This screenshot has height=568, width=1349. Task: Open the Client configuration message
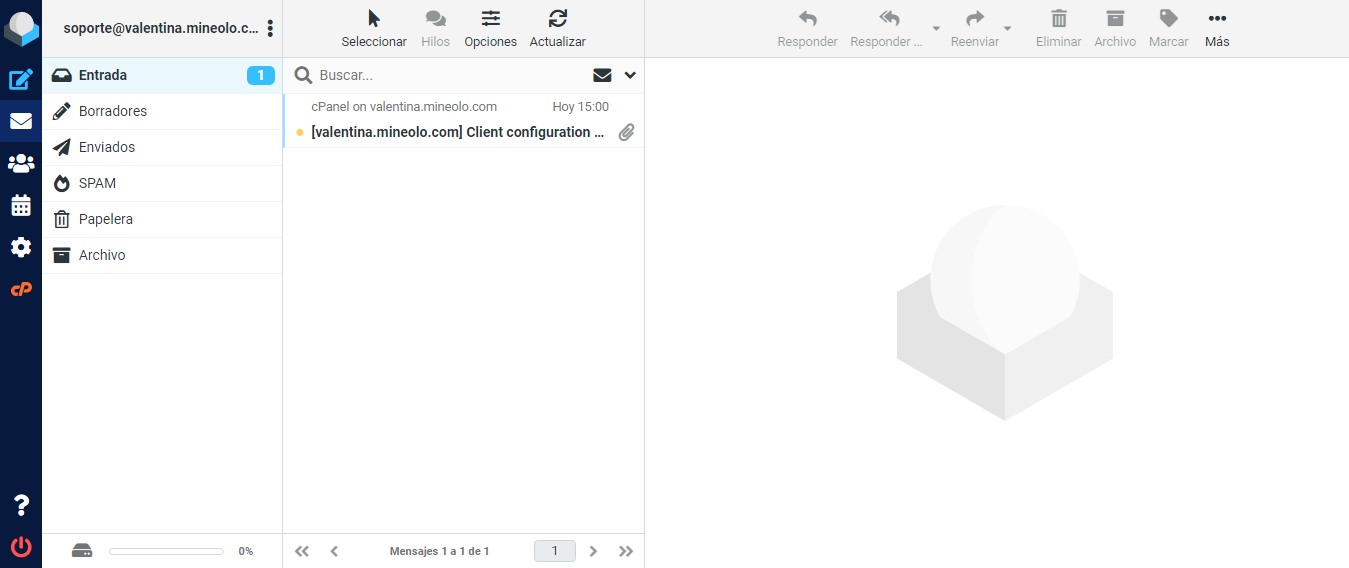pyautogui.click(x=463, y=121)
